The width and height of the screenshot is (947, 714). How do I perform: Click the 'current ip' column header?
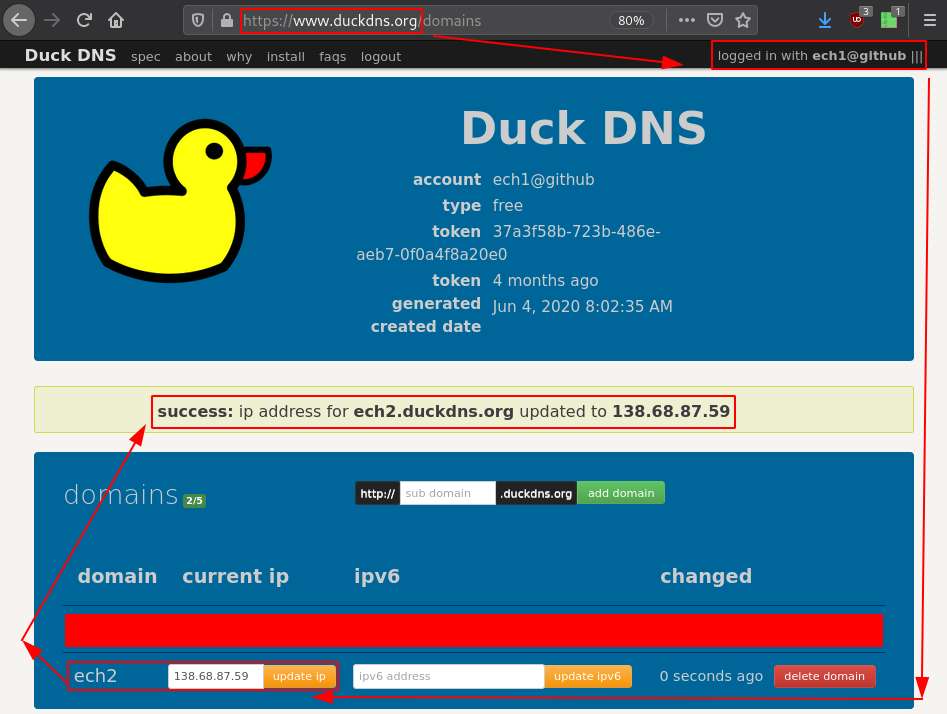click(236, 576)
